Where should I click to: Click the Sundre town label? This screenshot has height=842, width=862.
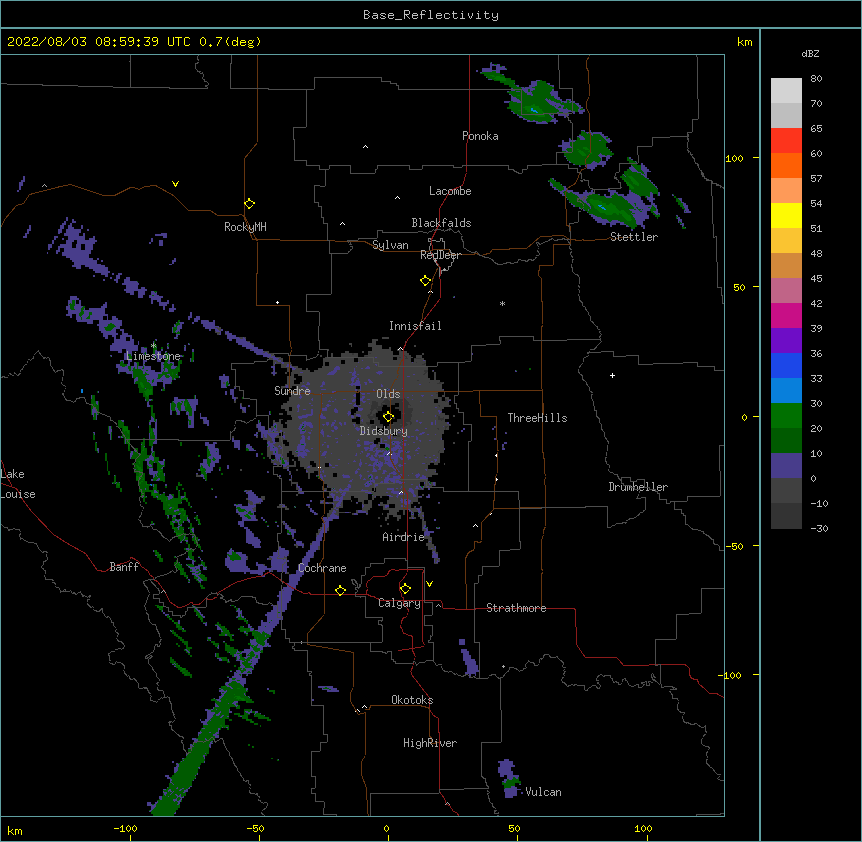click(x=292, y=391)
